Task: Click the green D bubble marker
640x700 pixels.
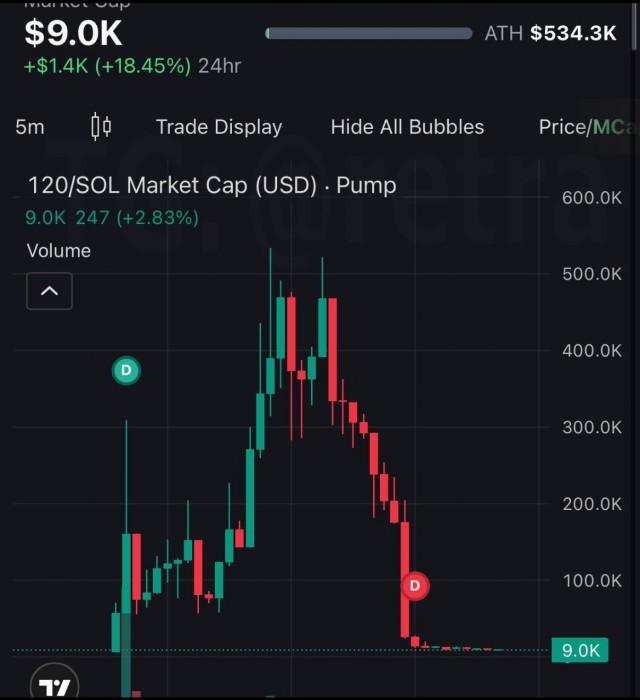Action: click(126, 371)
